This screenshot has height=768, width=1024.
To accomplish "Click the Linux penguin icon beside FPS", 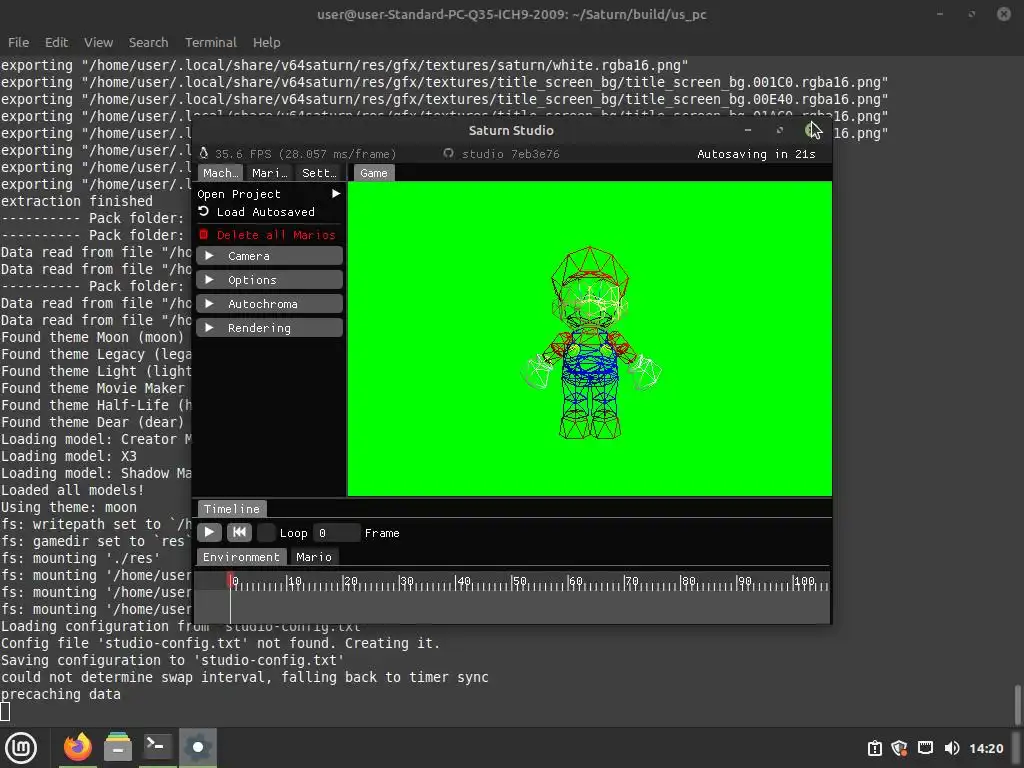I will tap(204, 153).
